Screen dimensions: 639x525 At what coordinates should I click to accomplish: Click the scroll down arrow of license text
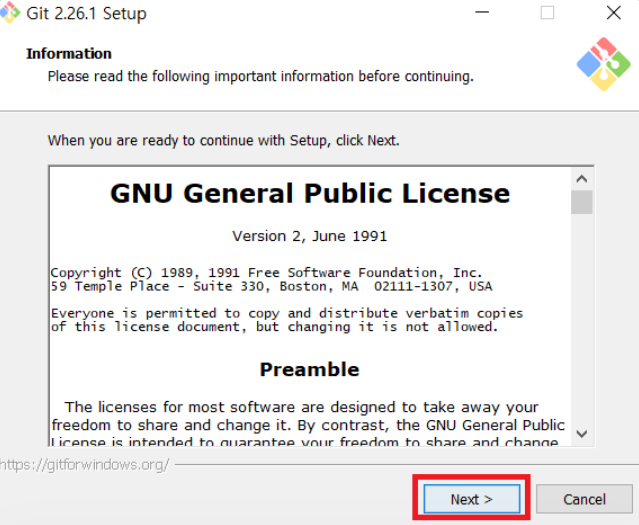582,434
